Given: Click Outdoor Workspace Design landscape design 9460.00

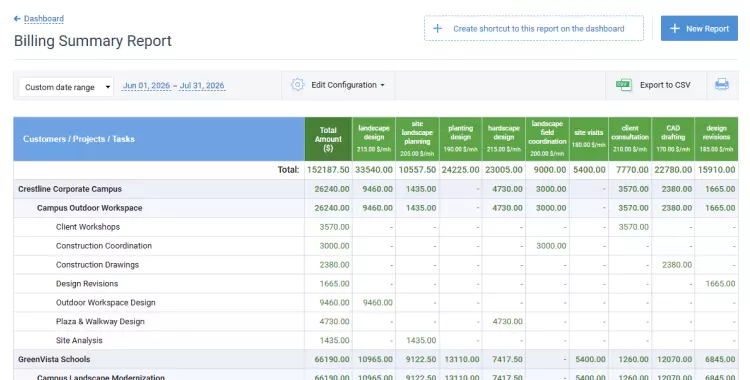Looking at the screenshot, I should tap(378, 302).
